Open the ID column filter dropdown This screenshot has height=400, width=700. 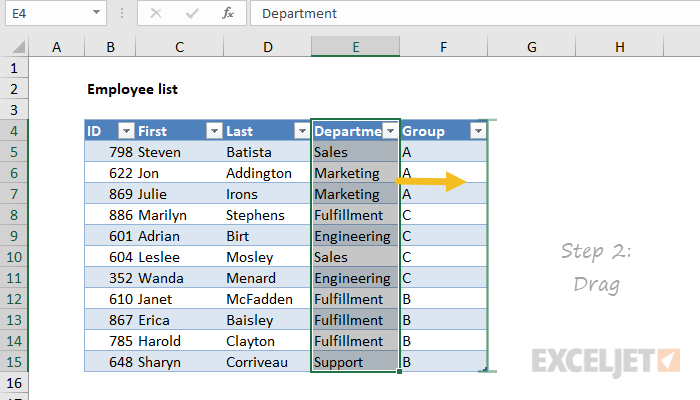(125, 131)
